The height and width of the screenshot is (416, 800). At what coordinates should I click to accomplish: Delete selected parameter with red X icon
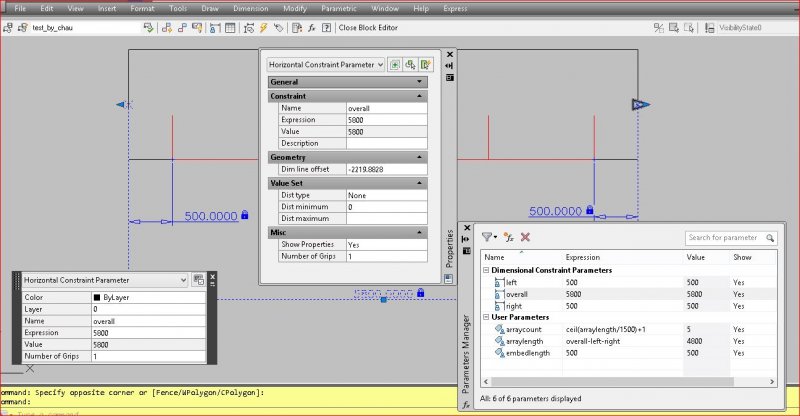pyautogui.click(x=525, y=237)
